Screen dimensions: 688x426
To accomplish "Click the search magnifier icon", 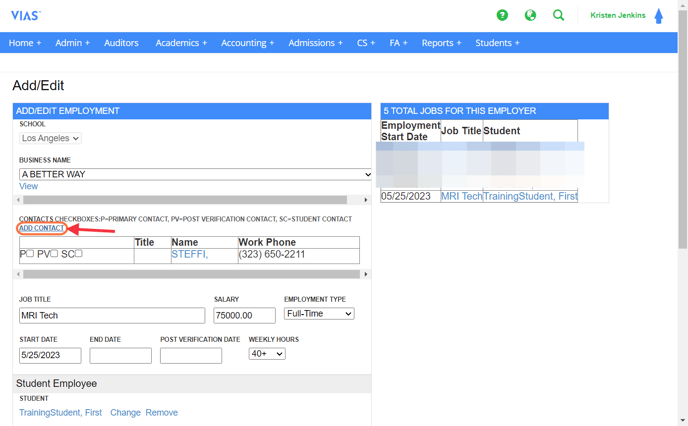I will 559,15.
